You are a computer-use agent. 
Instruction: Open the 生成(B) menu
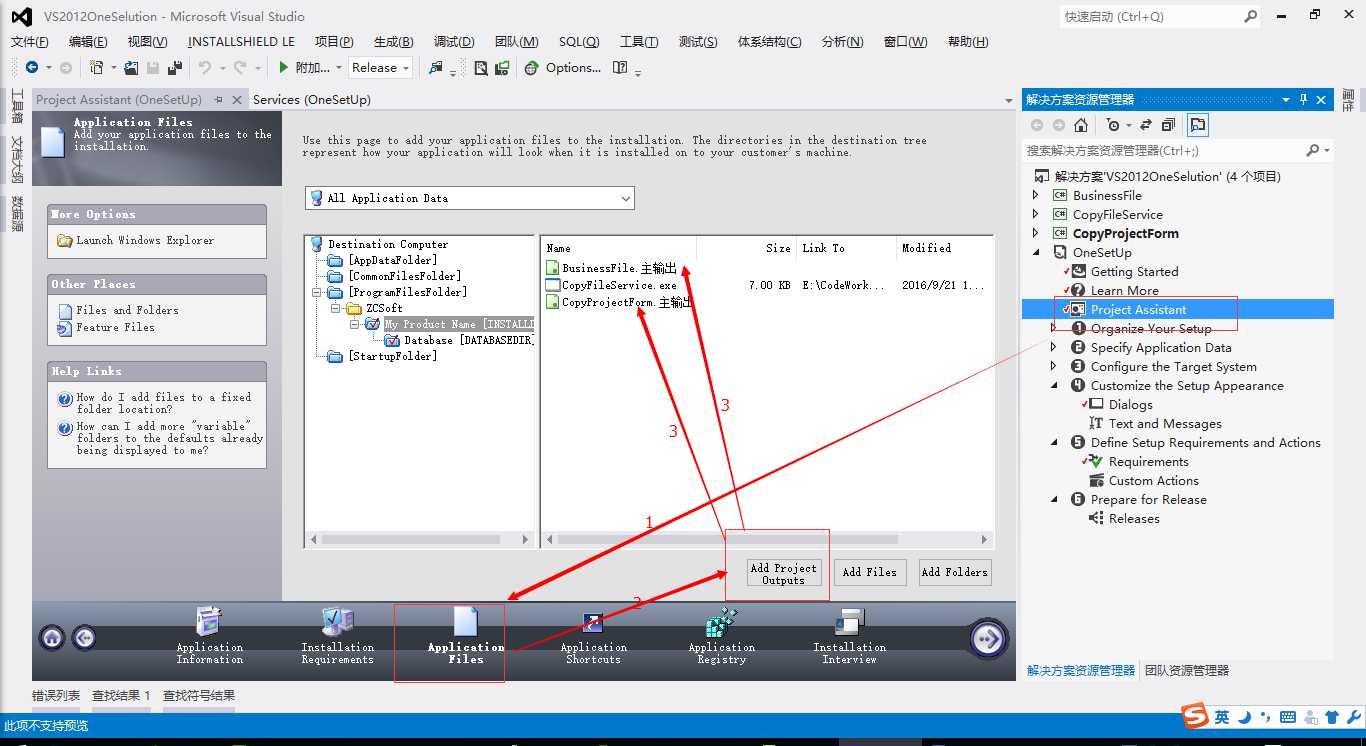pyautogui.click(x=393, y=42)
